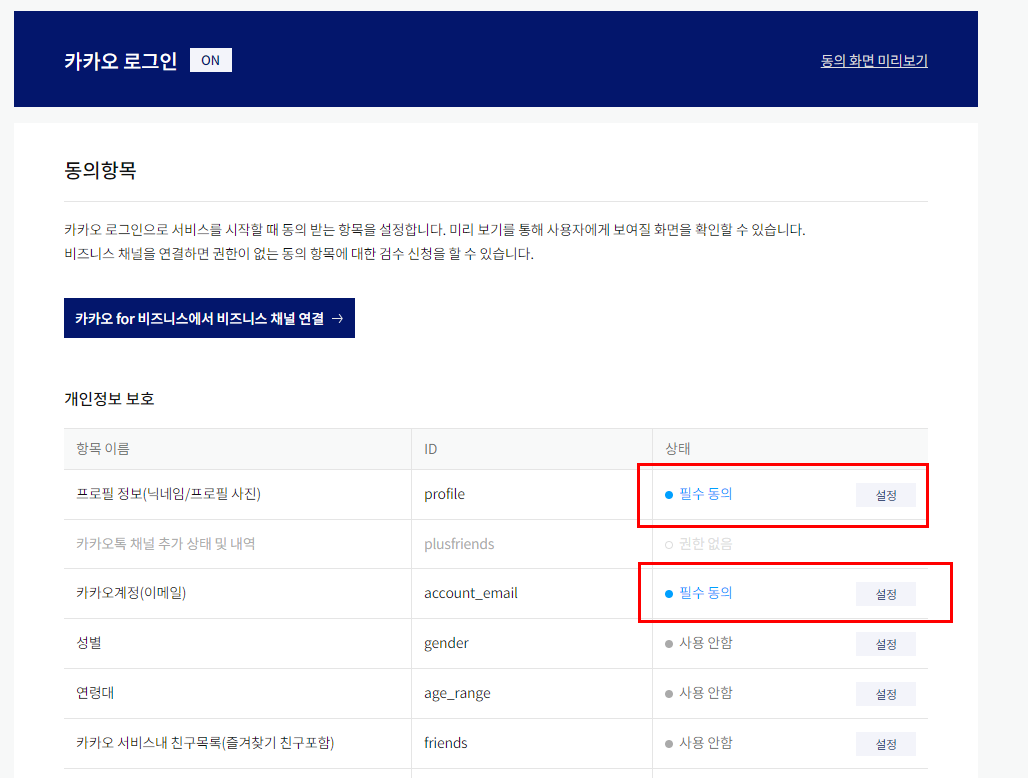
Task: Click 설정 for the friends row
Action: [x=886, y=744]
